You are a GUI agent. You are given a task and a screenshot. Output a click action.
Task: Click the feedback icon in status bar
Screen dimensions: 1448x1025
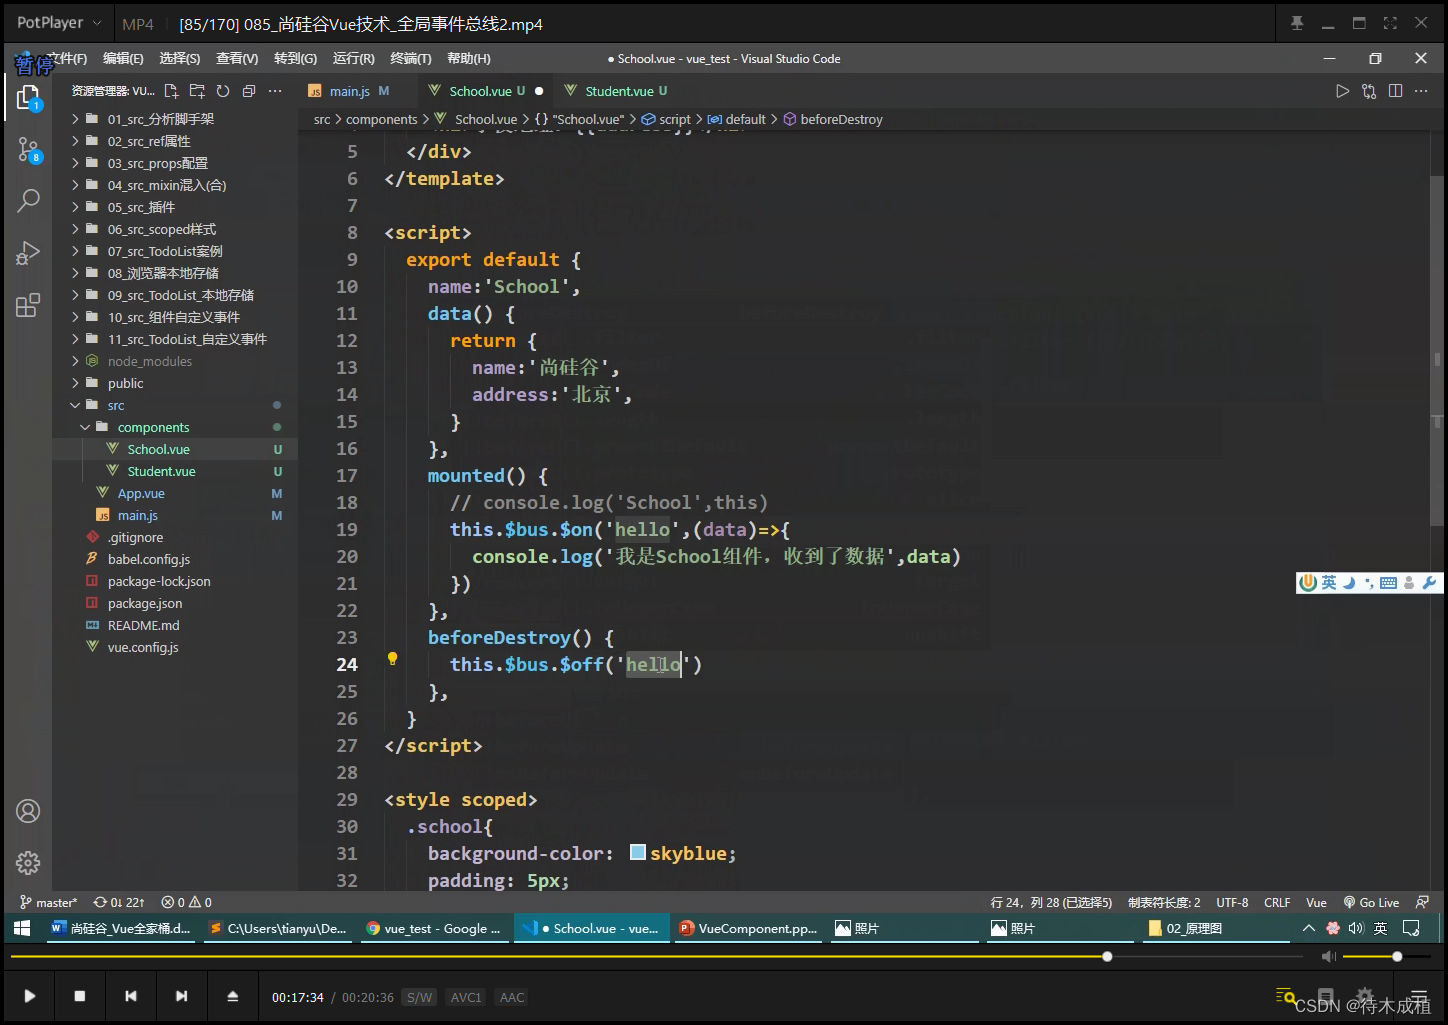point(1422,902)
